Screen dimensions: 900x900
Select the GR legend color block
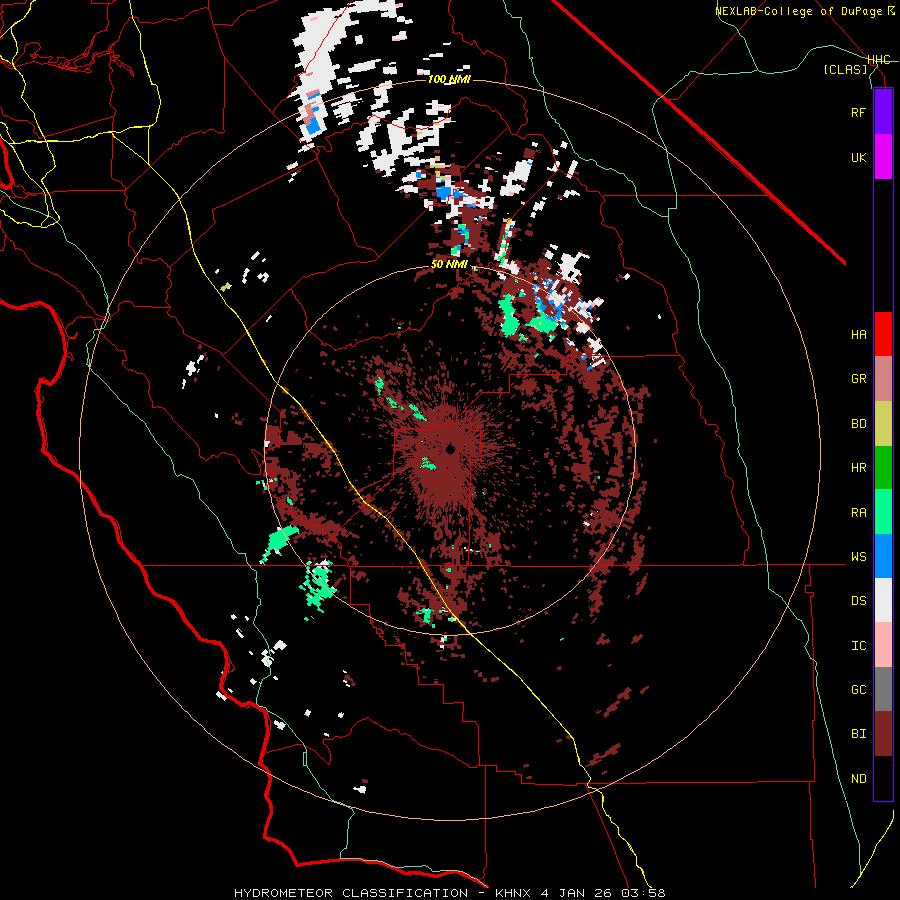click(x=883, y=379)
